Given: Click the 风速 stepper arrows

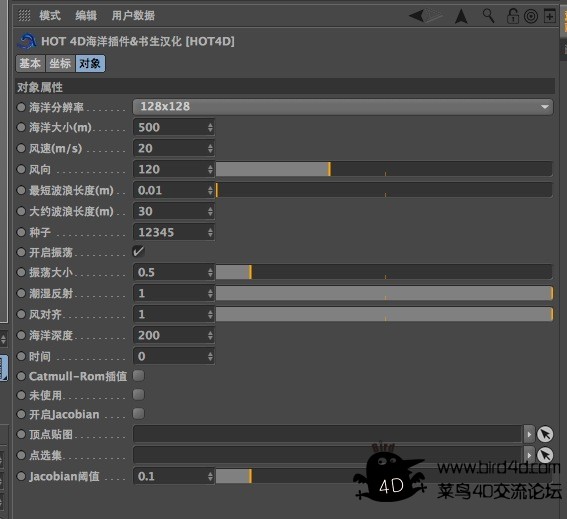Looking at the screenshot, I should (210, 148).
